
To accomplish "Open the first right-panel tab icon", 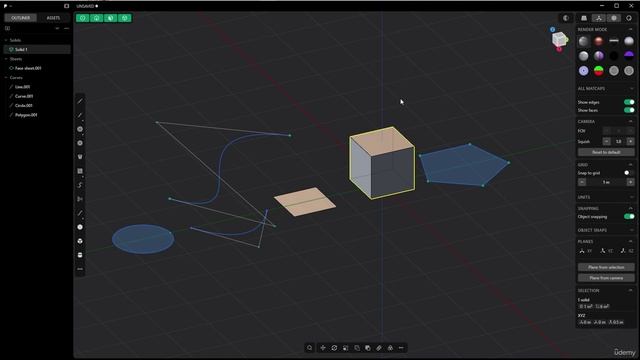I will (584, 18).
